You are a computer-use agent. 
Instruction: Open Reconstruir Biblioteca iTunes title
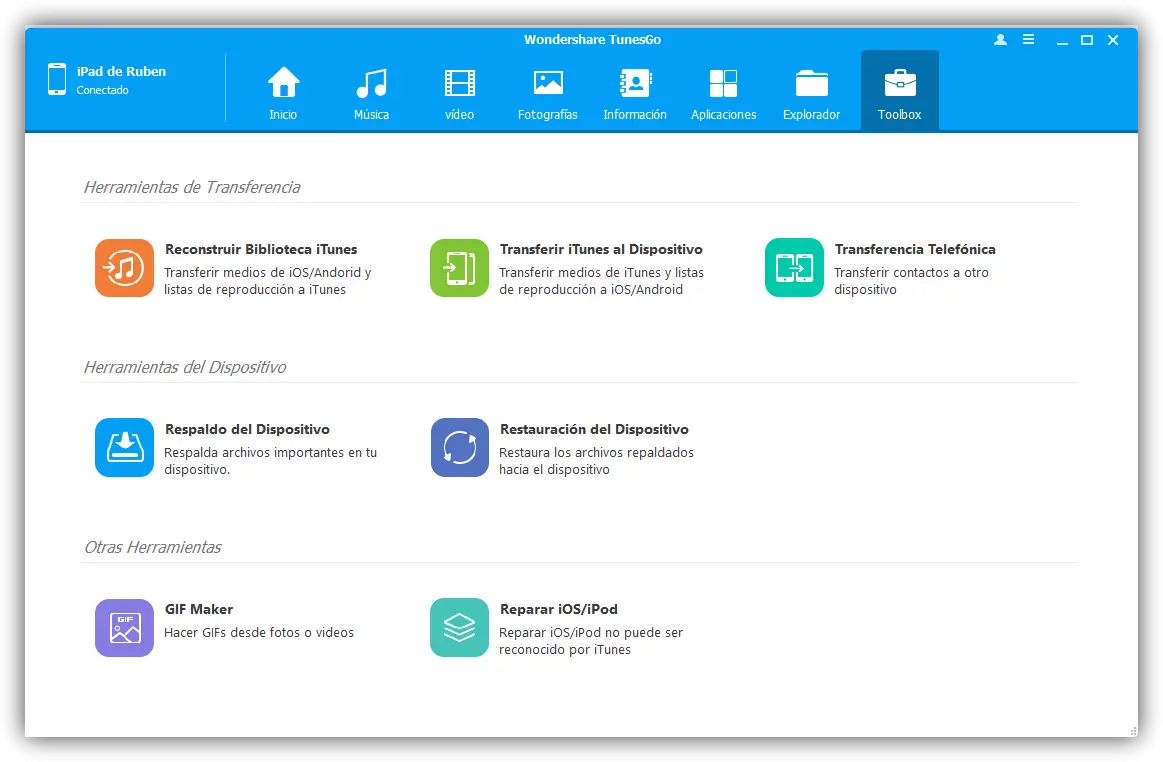(261, 249)
